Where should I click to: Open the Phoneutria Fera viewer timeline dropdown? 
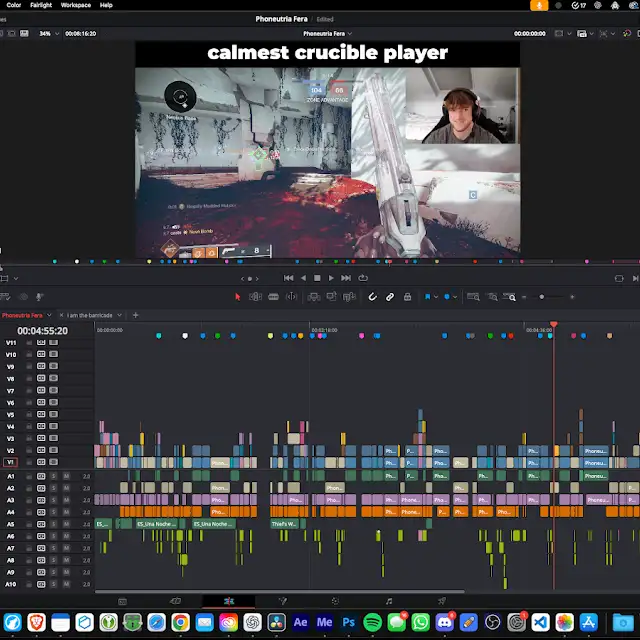[350, 33]
